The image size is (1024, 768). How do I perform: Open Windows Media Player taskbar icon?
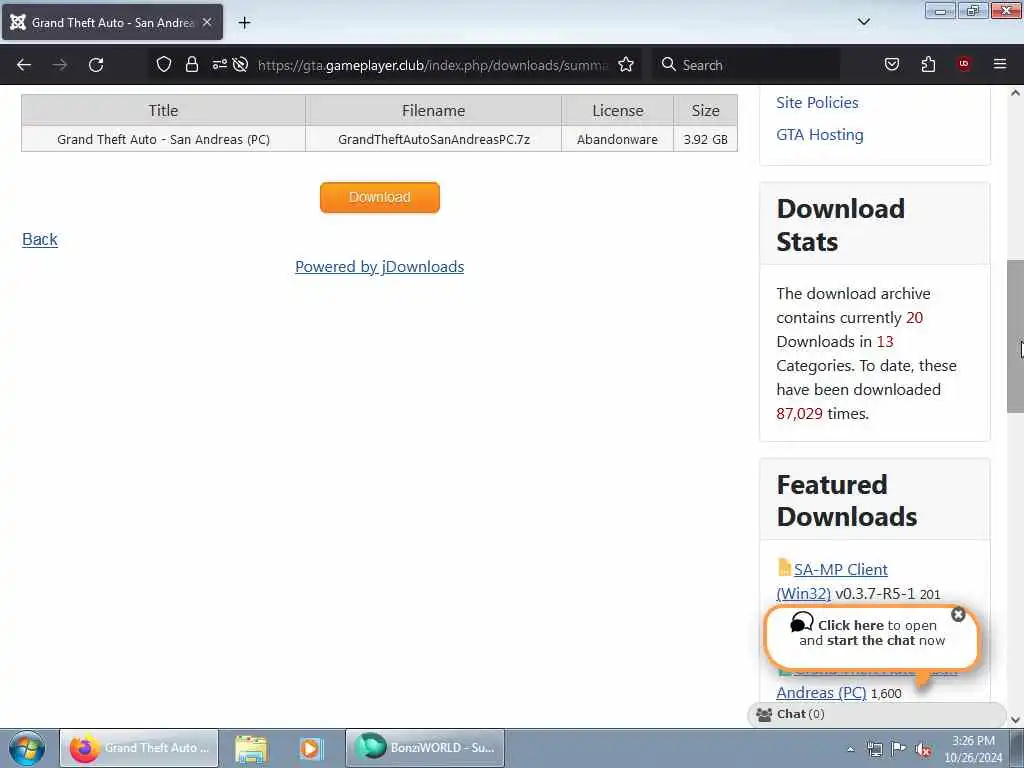tap(310, 748)
